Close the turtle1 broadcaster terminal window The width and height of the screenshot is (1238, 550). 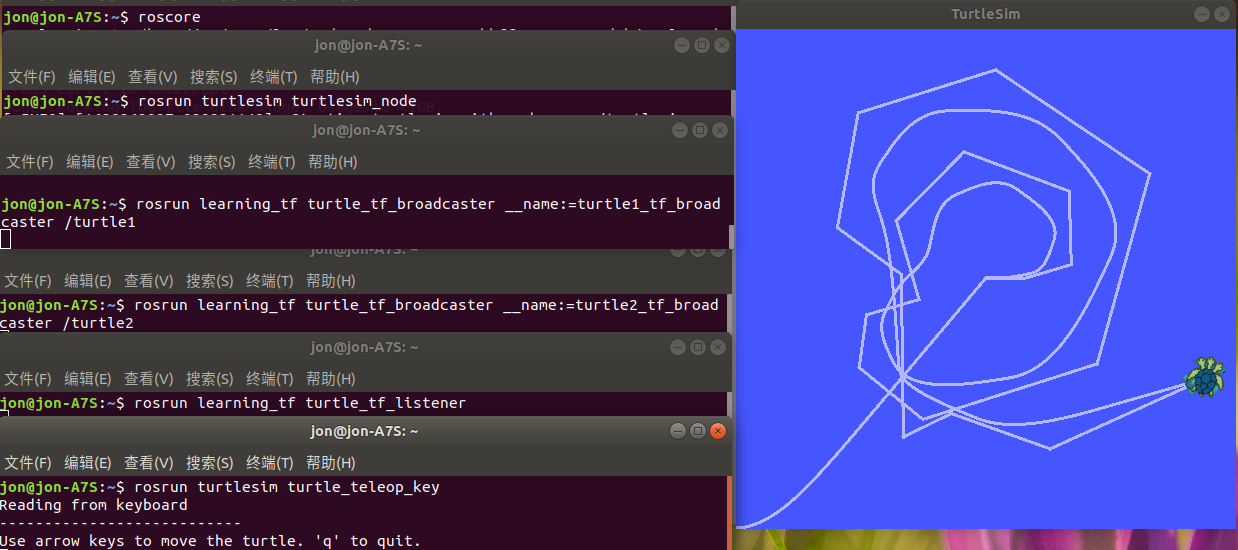tap(719, 130)
